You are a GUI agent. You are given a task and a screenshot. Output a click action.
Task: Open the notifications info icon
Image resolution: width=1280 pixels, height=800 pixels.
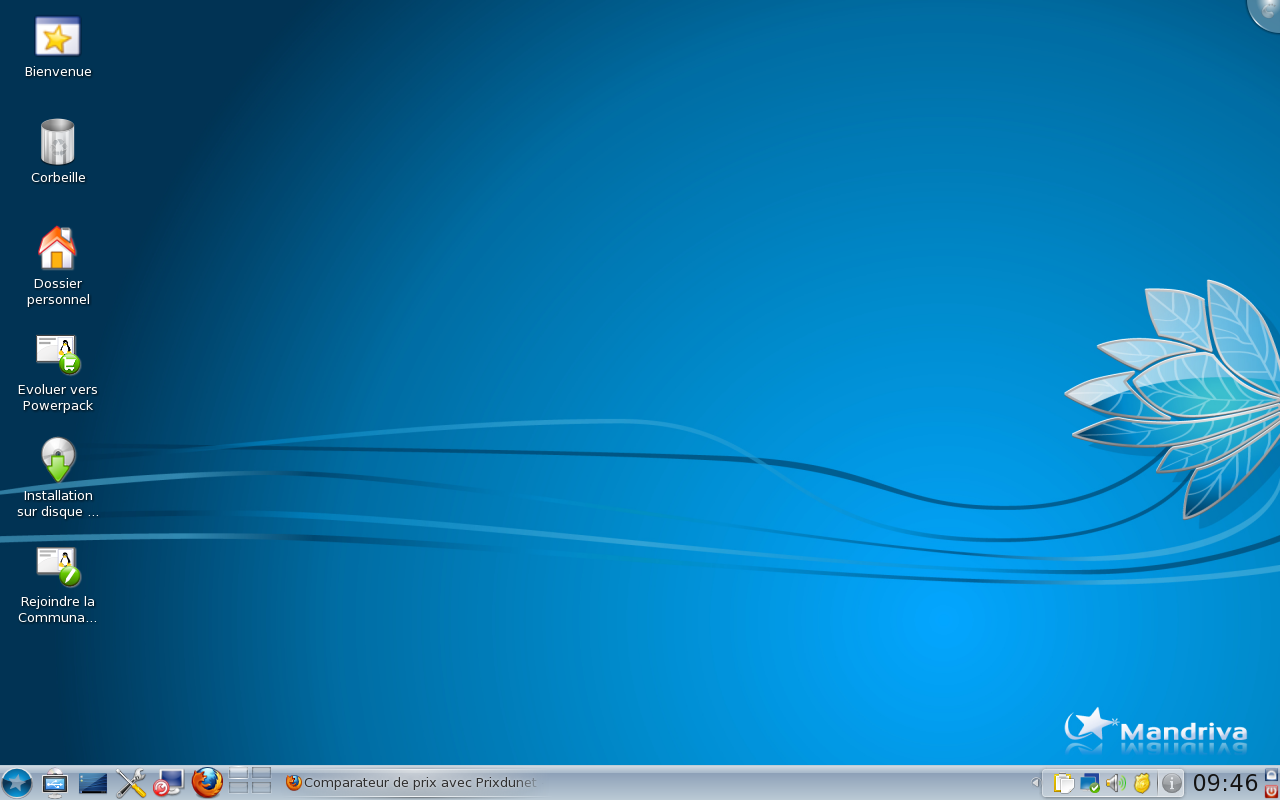tap(1171, 783)
